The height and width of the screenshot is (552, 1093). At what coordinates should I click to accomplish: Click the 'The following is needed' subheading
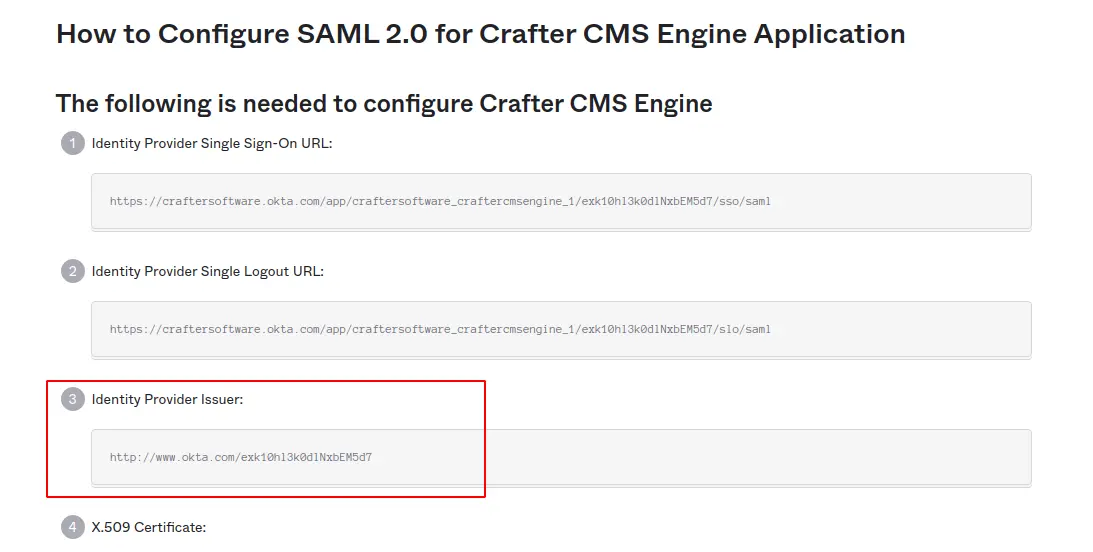coord(384,103)
